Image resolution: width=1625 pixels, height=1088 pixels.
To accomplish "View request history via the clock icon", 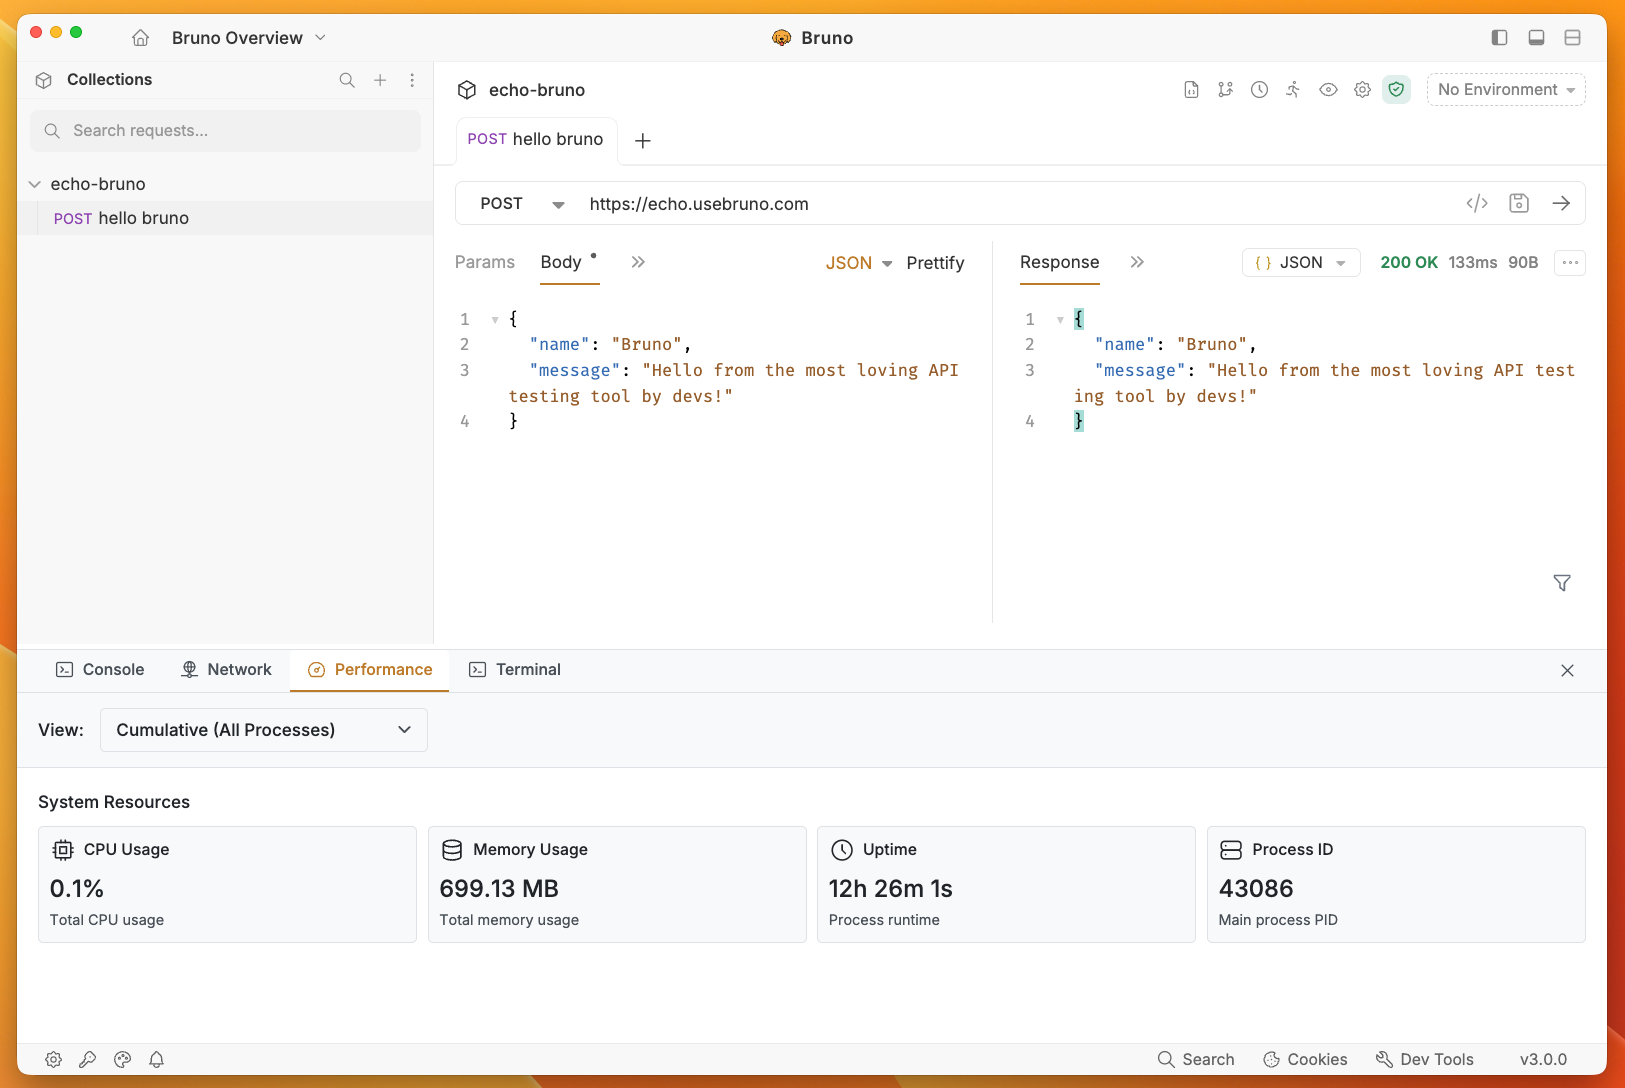I will click(1258, 89).
